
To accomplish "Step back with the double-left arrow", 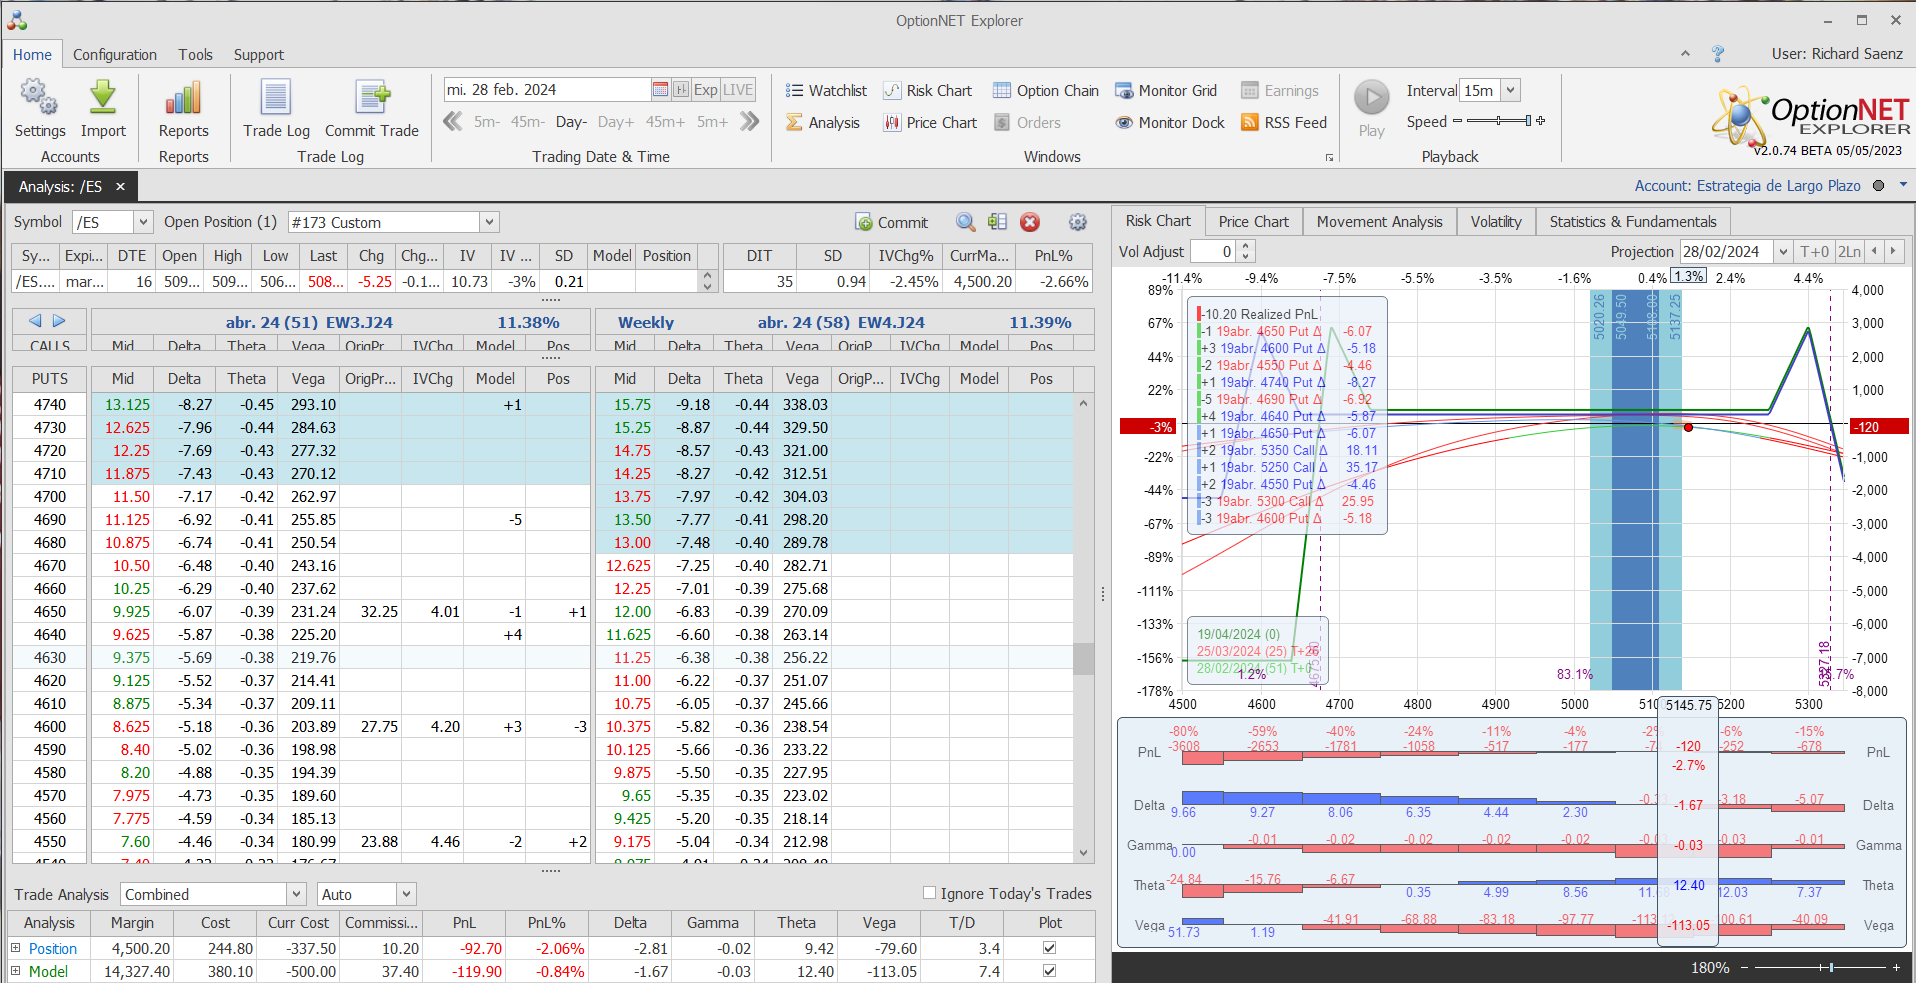I will click(x=453, y=122).
